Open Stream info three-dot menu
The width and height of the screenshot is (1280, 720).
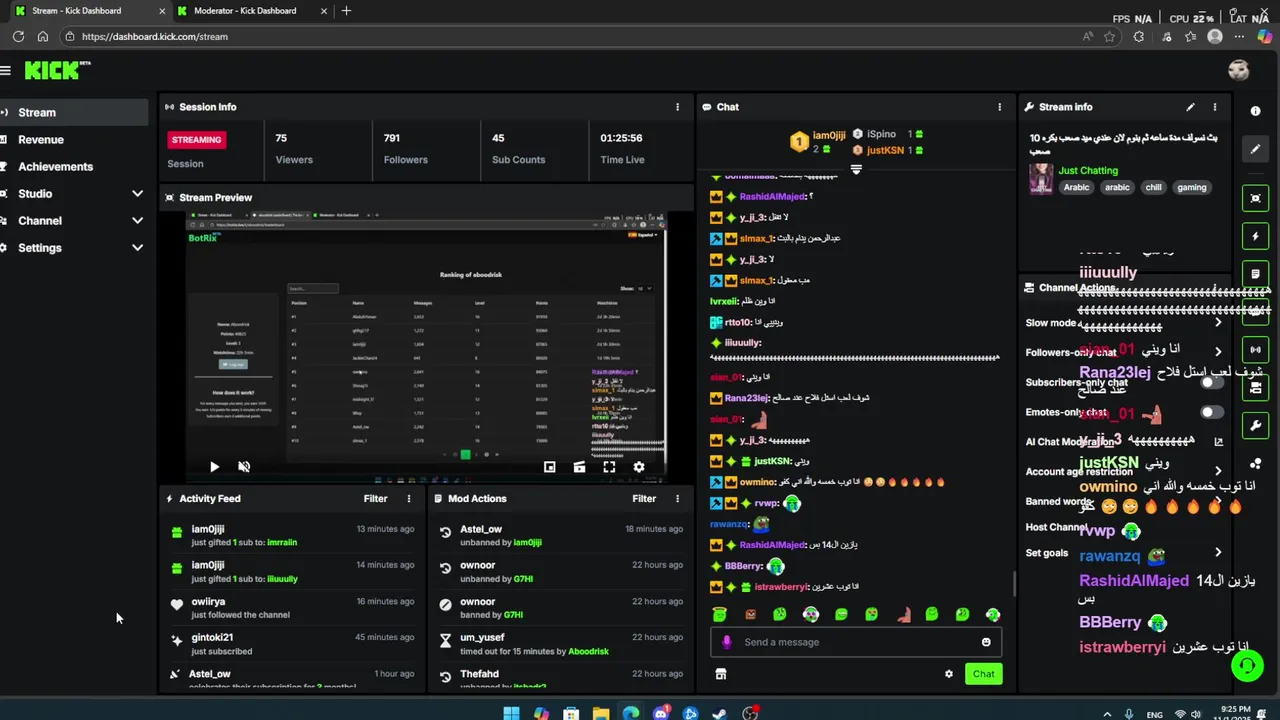click(x=1215, y=107)
